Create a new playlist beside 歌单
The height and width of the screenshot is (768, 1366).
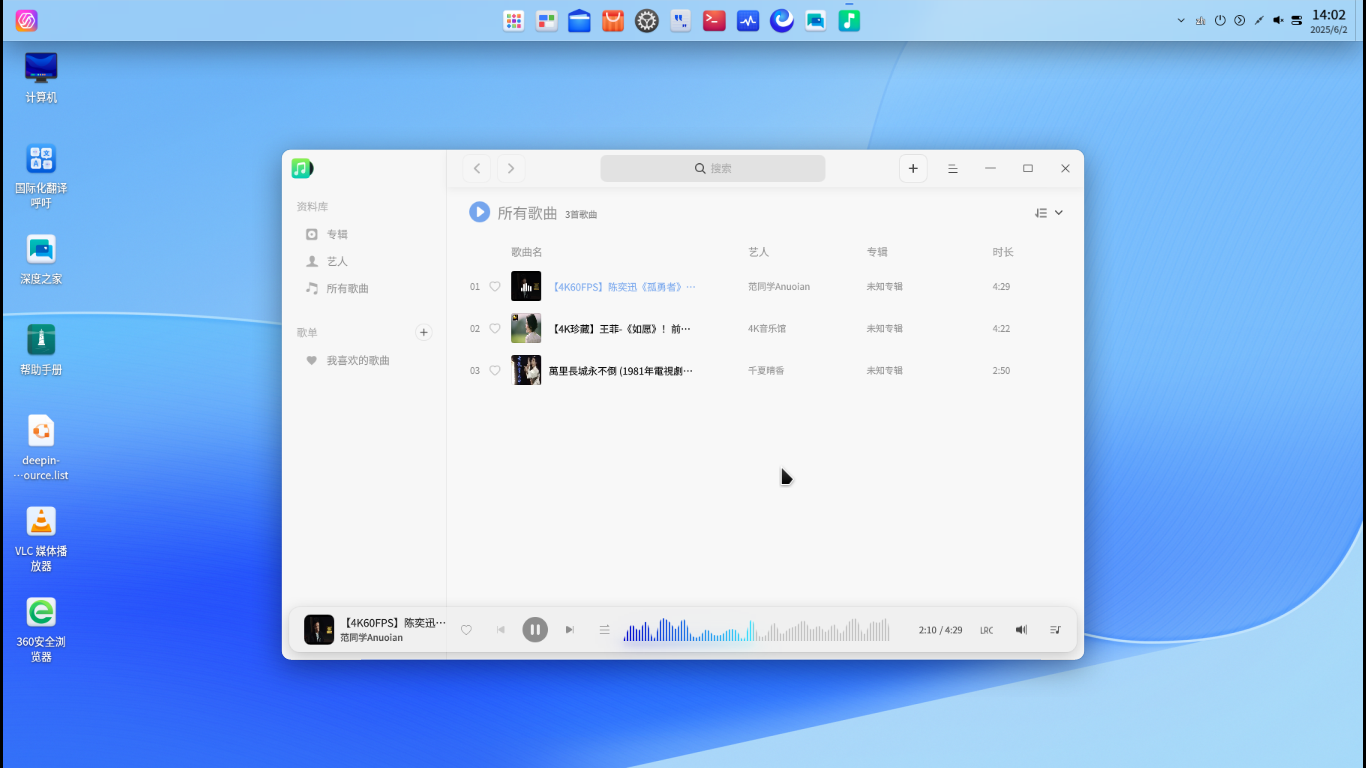coord(424,333)
